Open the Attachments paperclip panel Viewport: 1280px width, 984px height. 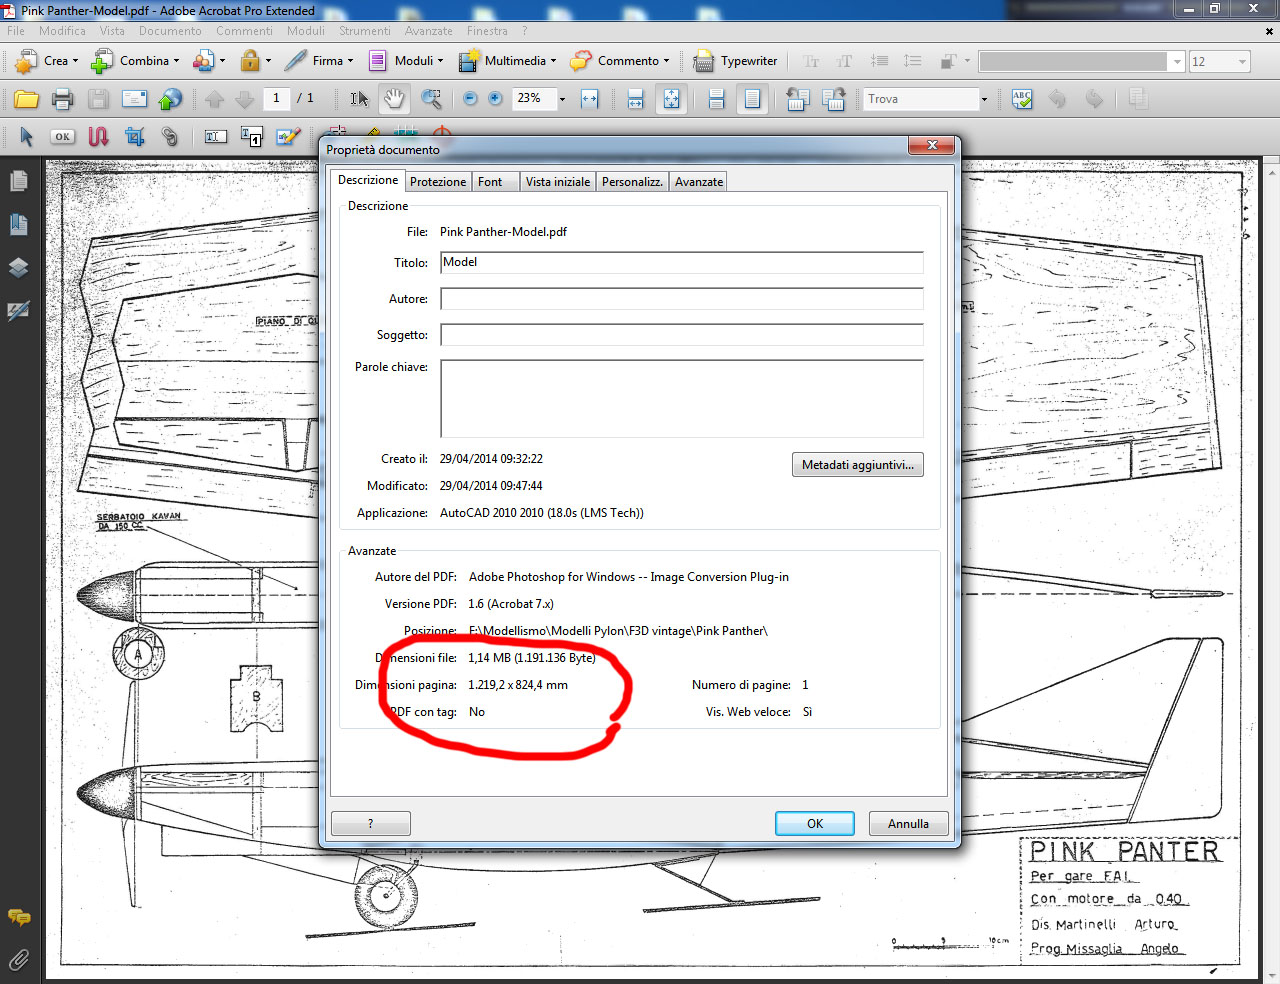tap(18, 960)
